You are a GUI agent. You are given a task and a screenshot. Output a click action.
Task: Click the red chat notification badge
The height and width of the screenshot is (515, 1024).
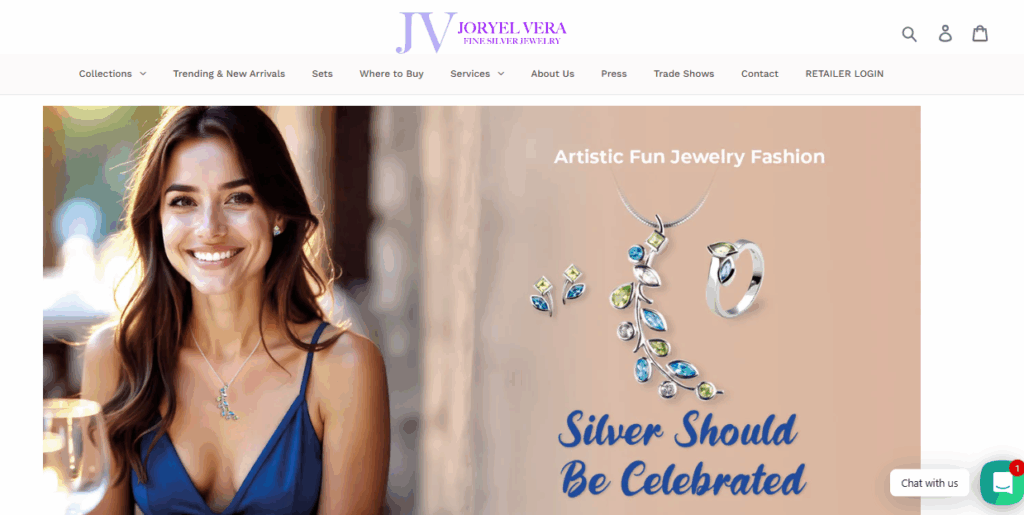tap(1016, 467)
